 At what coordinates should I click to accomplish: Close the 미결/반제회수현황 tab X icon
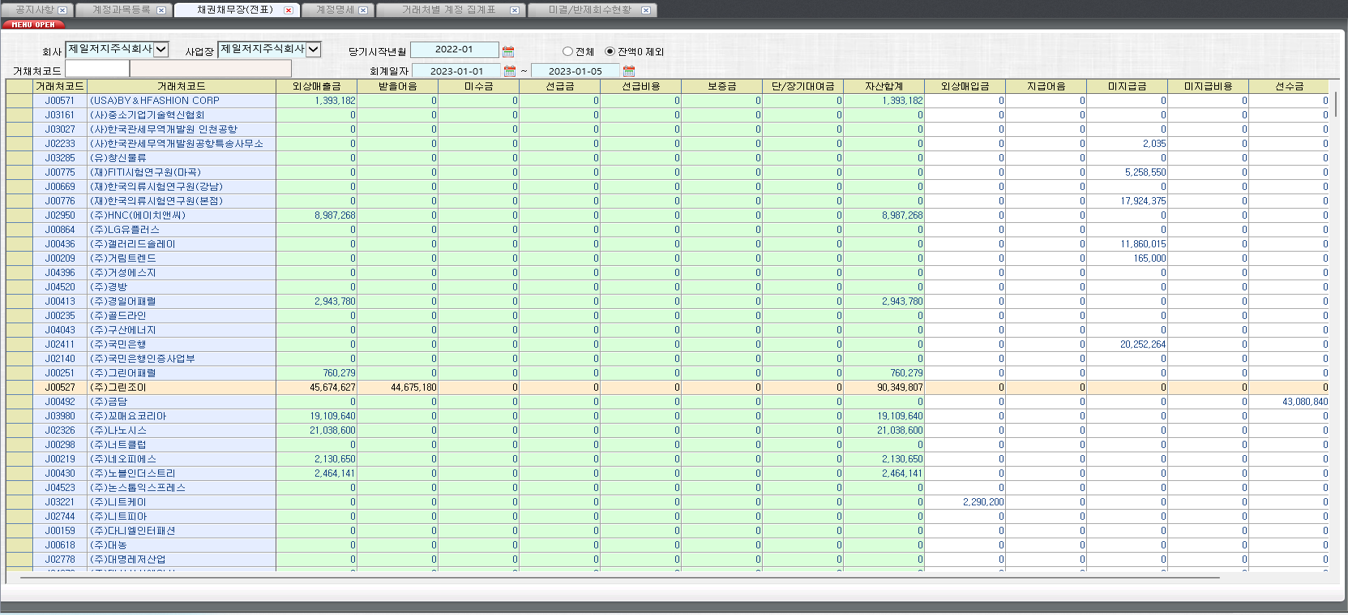pos(645,9)
